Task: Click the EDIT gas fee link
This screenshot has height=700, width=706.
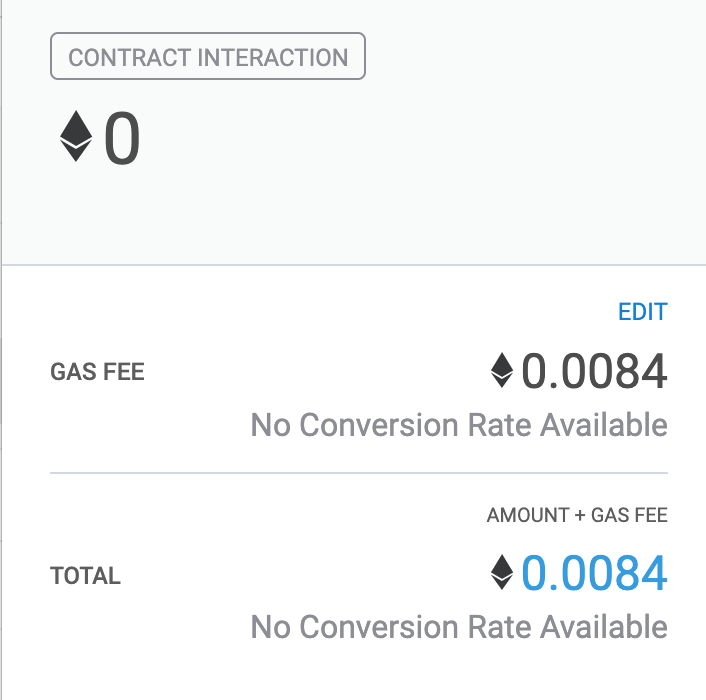Action: tap(643, 312)
